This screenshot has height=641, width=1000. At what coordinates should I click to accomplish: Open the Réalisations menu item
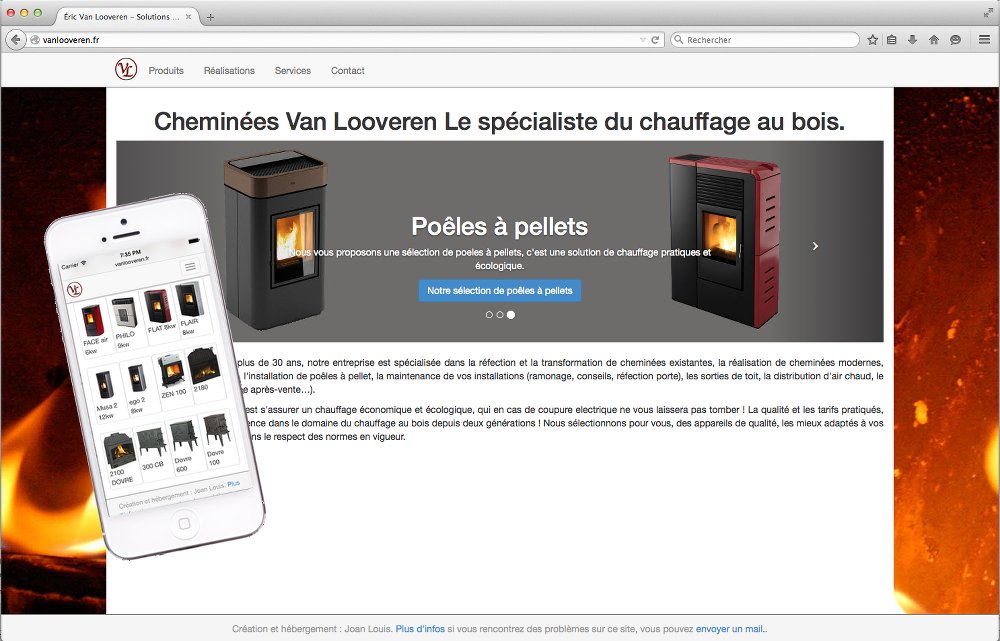coord(229,71)
